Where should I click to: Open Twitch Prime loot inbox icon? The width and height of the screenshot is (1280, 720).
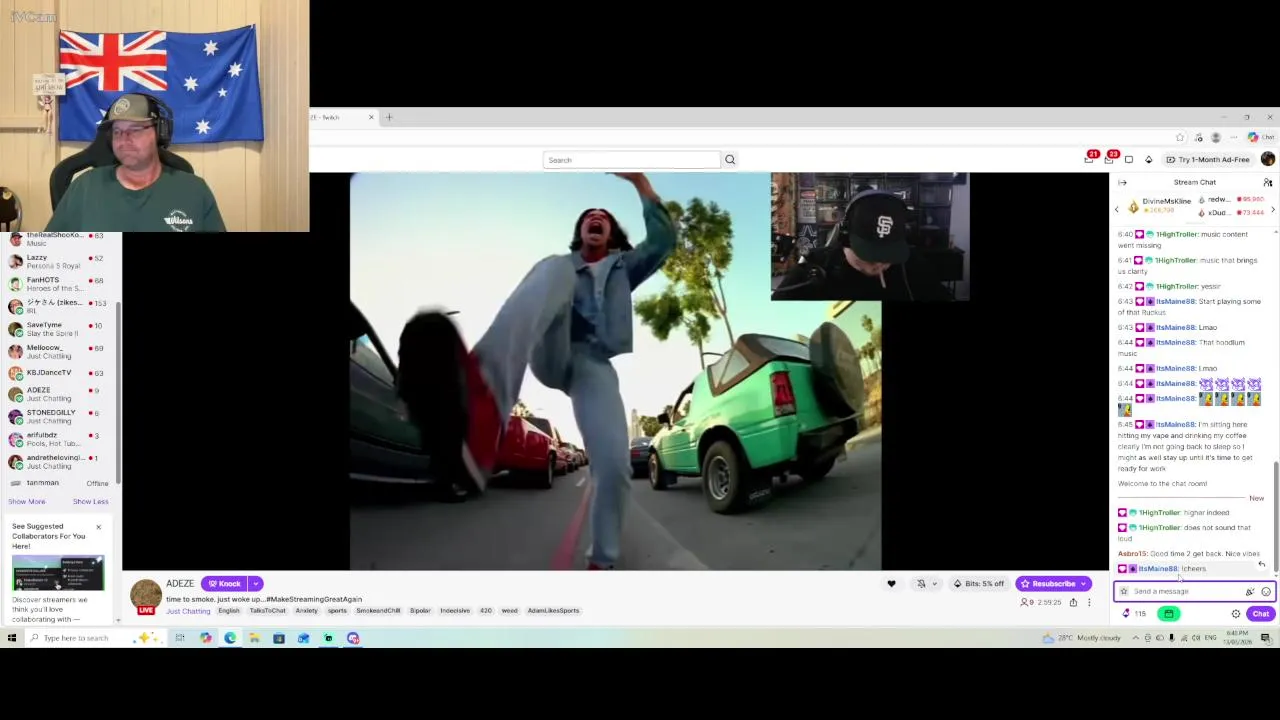tap(1090, 159)
